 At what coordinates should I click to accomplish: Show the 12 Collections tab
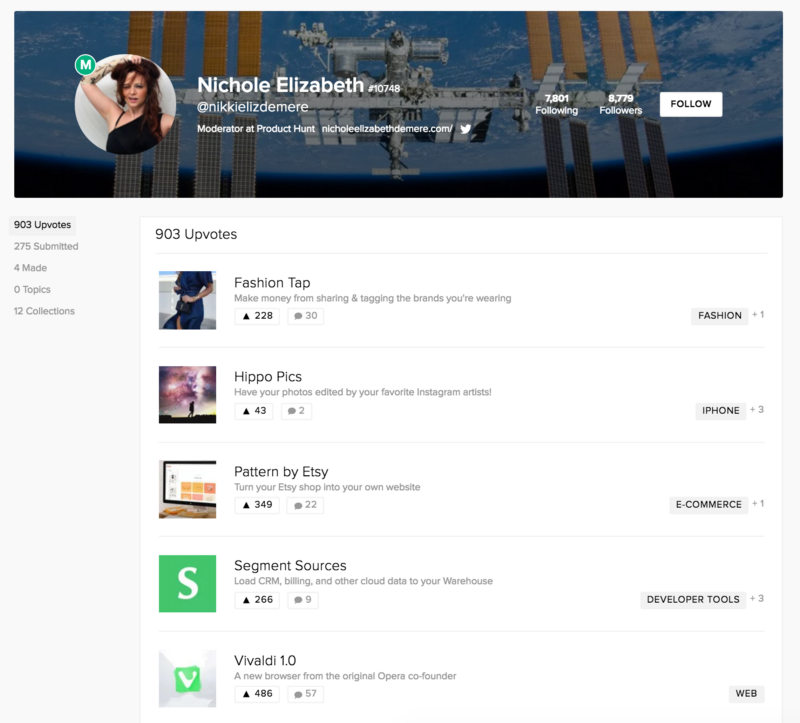coord(44,311)
